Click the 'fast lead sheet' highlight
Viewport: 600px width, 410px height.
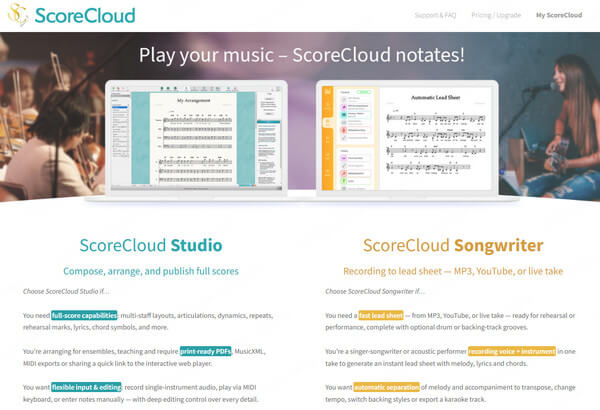pos(381,315)
